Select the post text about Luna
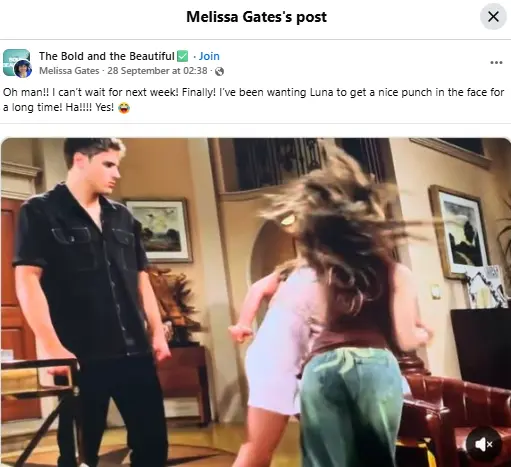This screenshot has width=511, height=467. (253, 100)
